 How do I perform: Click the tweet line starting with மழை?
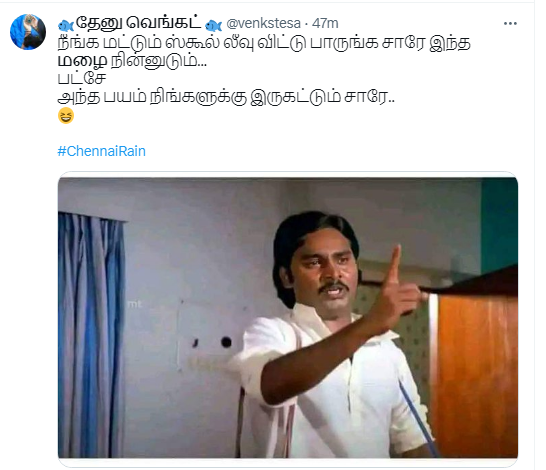click(132, 62)
